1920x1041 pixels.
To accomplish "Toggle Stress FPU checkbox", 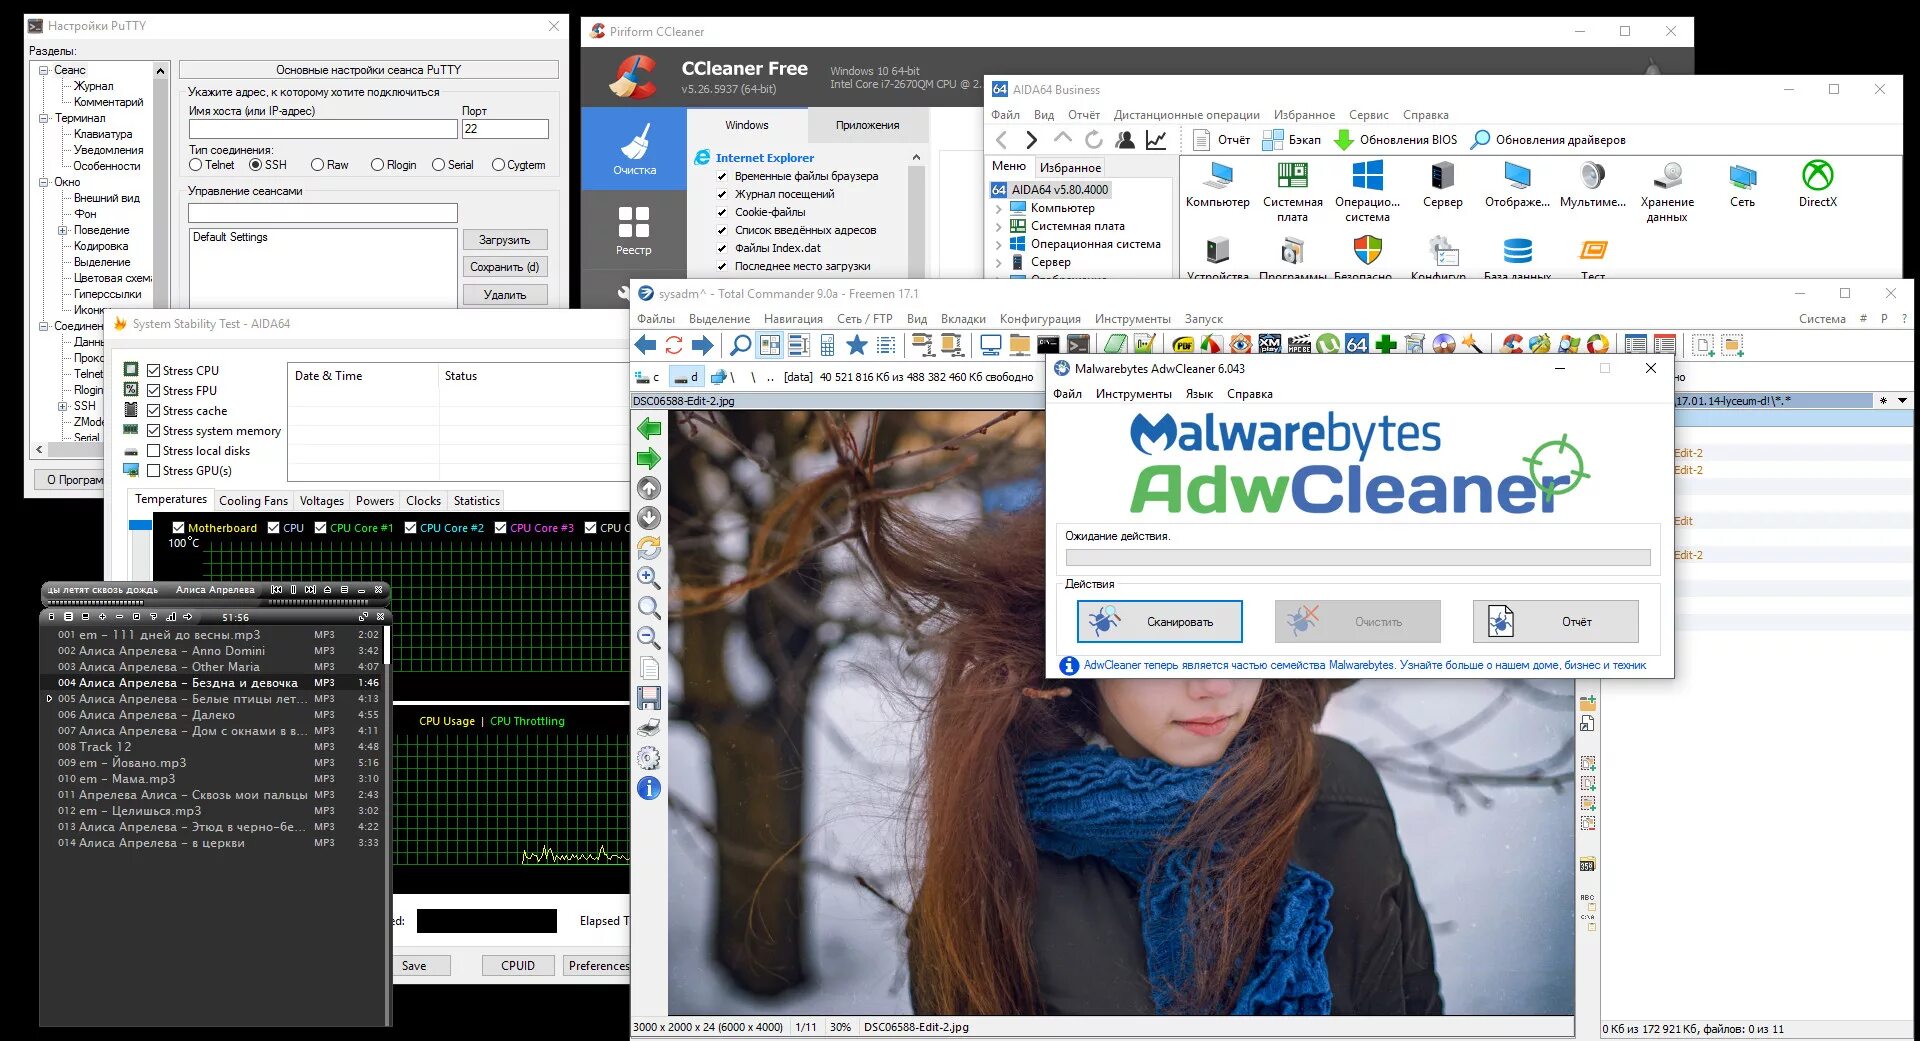I will click(x=154, y=391).
